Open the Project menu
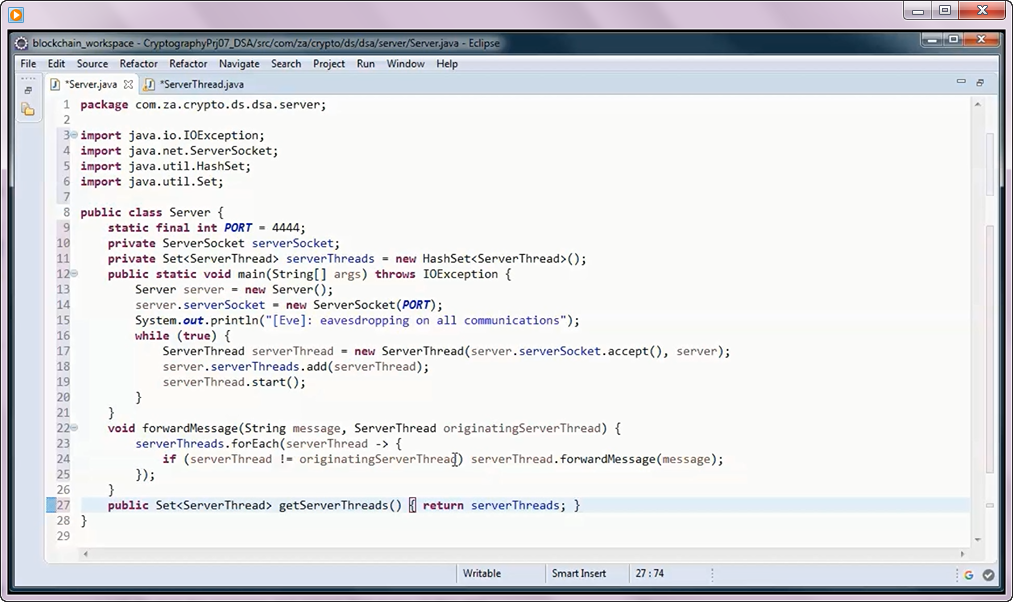 [329, 64]
